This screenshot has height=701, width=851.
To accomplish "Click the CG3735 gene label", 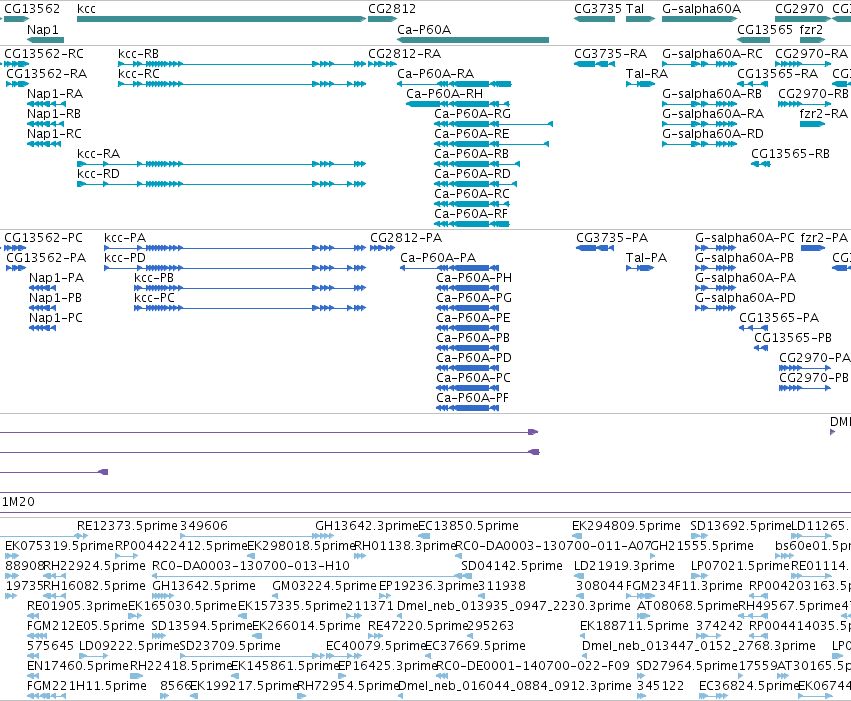I will point(598,9).
